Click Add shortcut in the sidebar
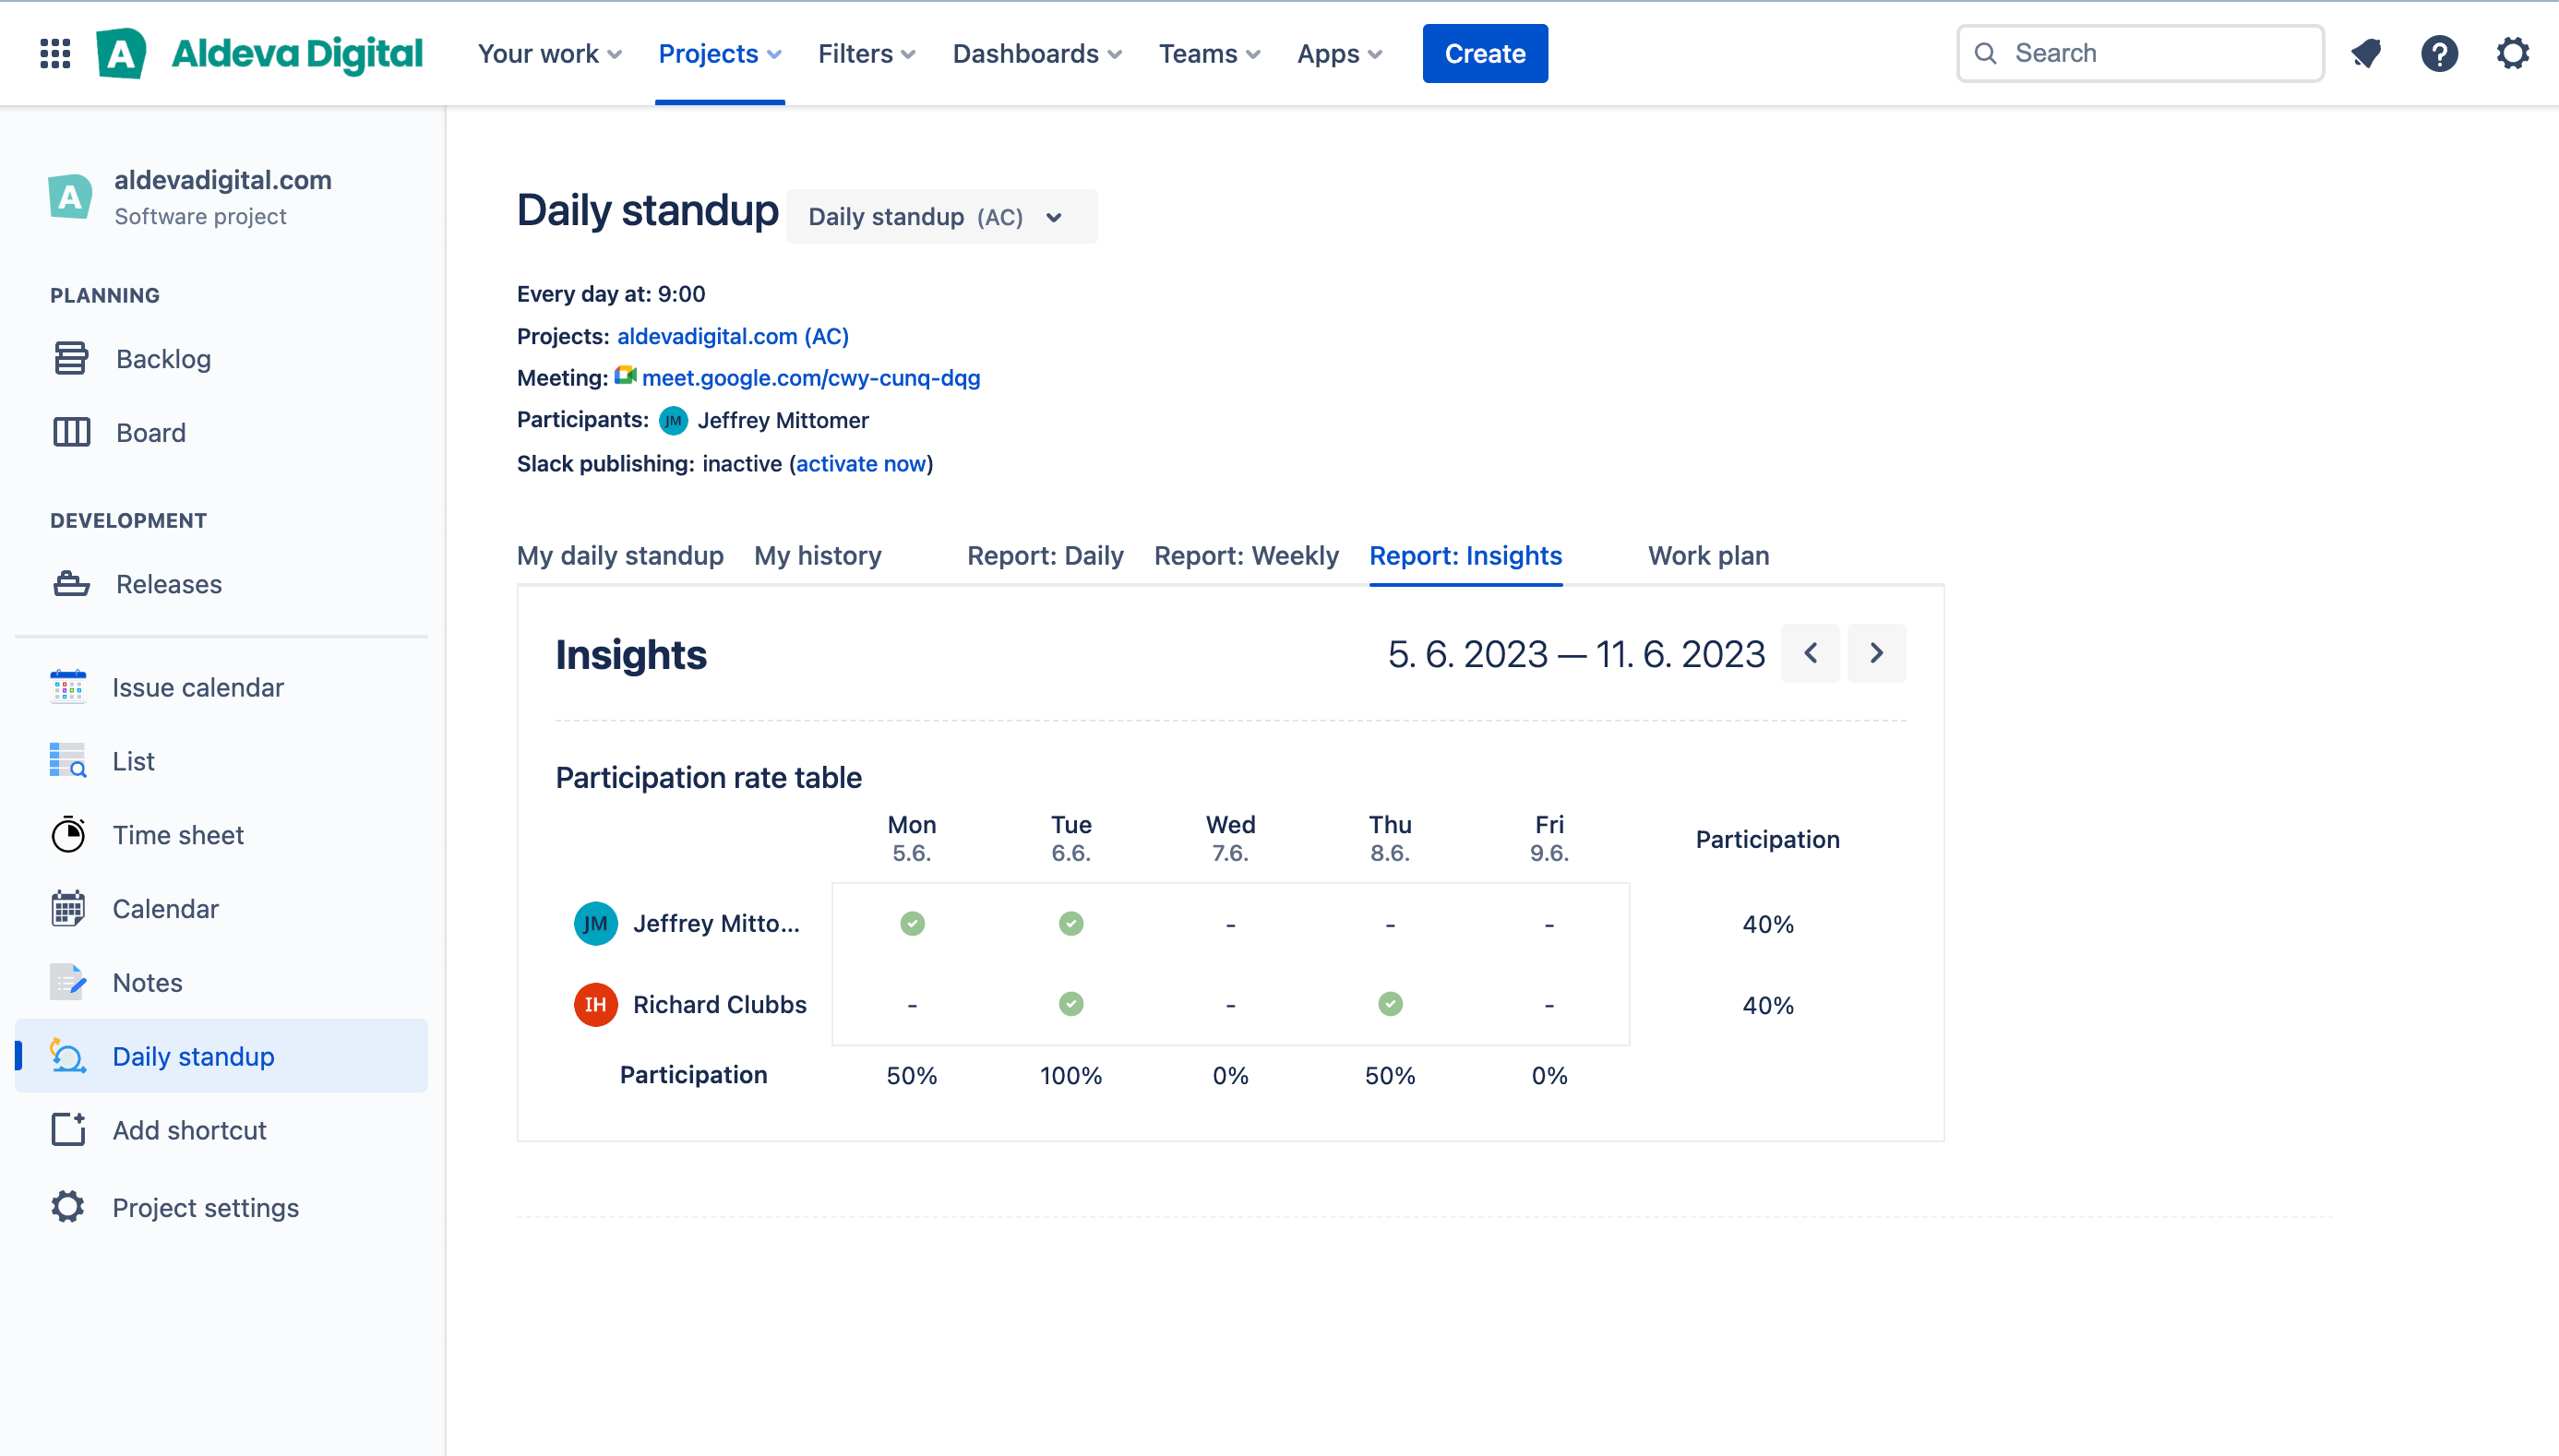 tap(189, 1130)
